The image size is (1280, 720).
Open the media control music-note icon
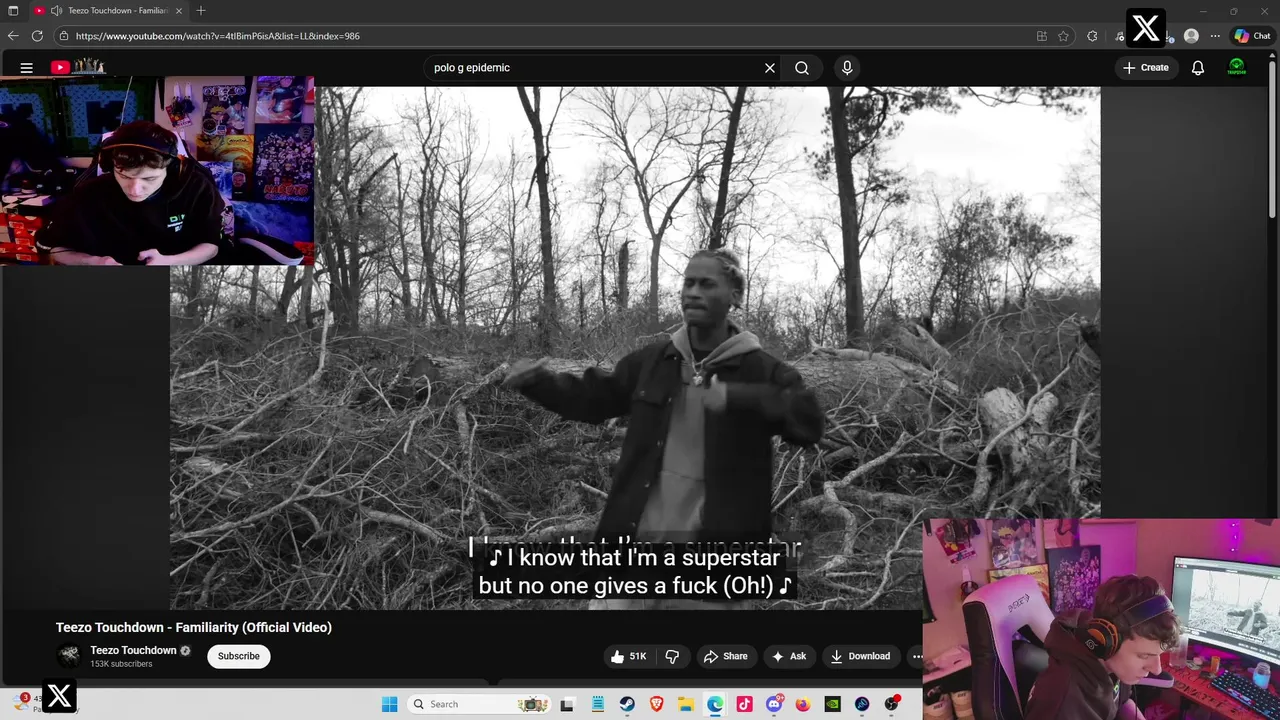pyautogui.click(x=1120, y=36)
